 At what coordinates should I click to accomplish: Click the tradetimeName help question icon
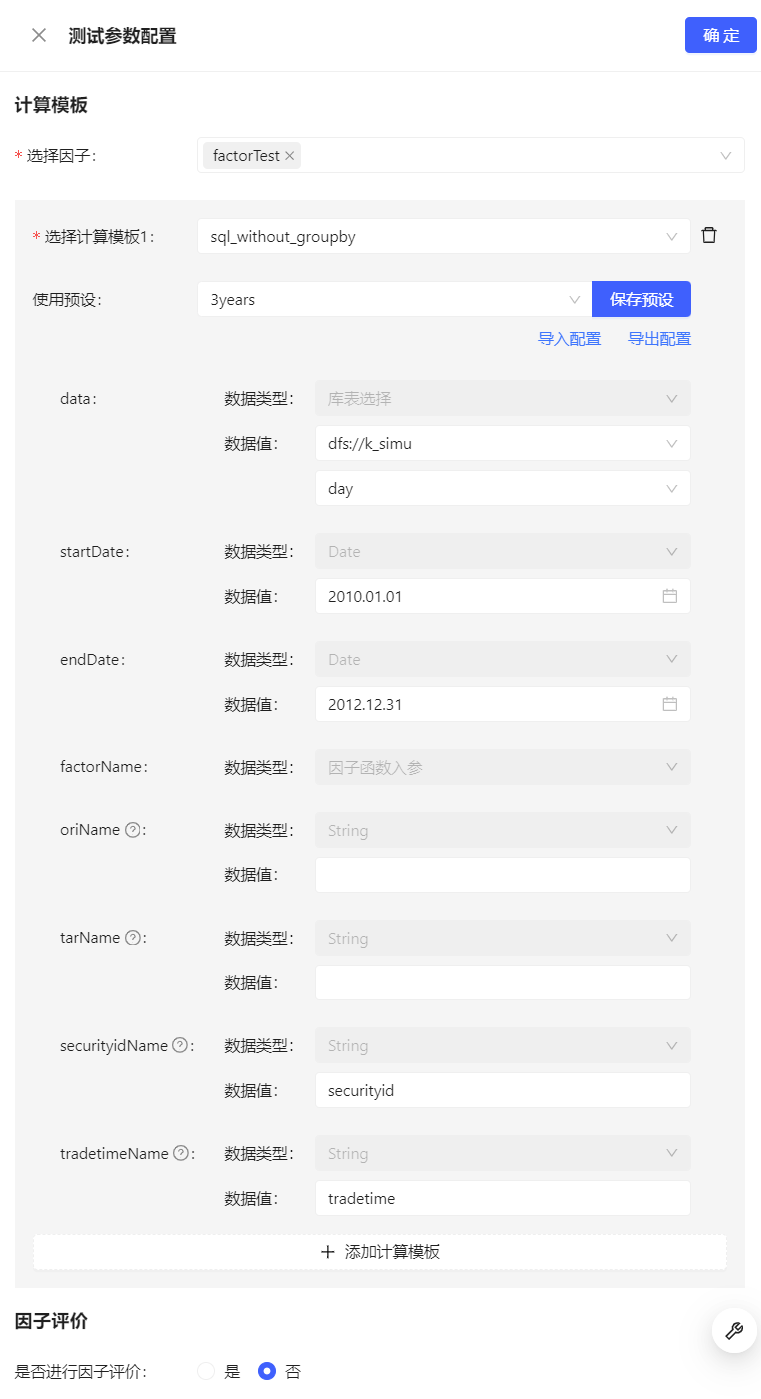[x=181, y=1153]
